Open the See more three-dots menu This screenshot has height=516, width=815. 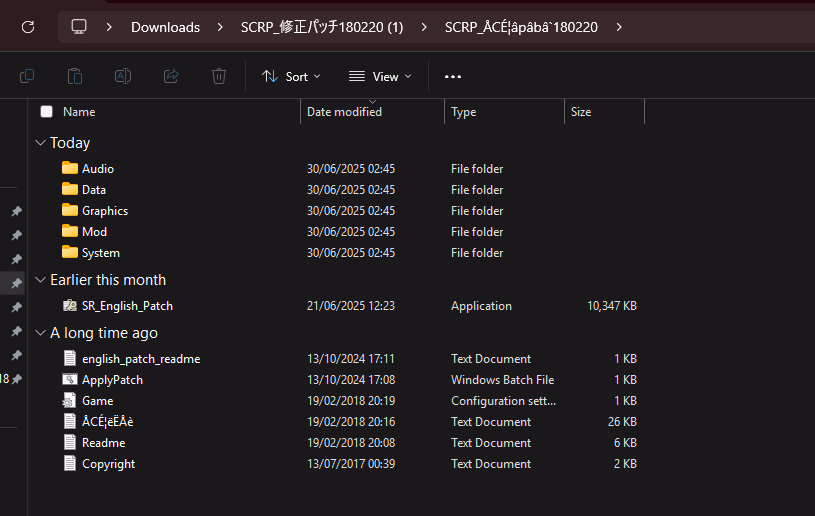coord(453,76)
